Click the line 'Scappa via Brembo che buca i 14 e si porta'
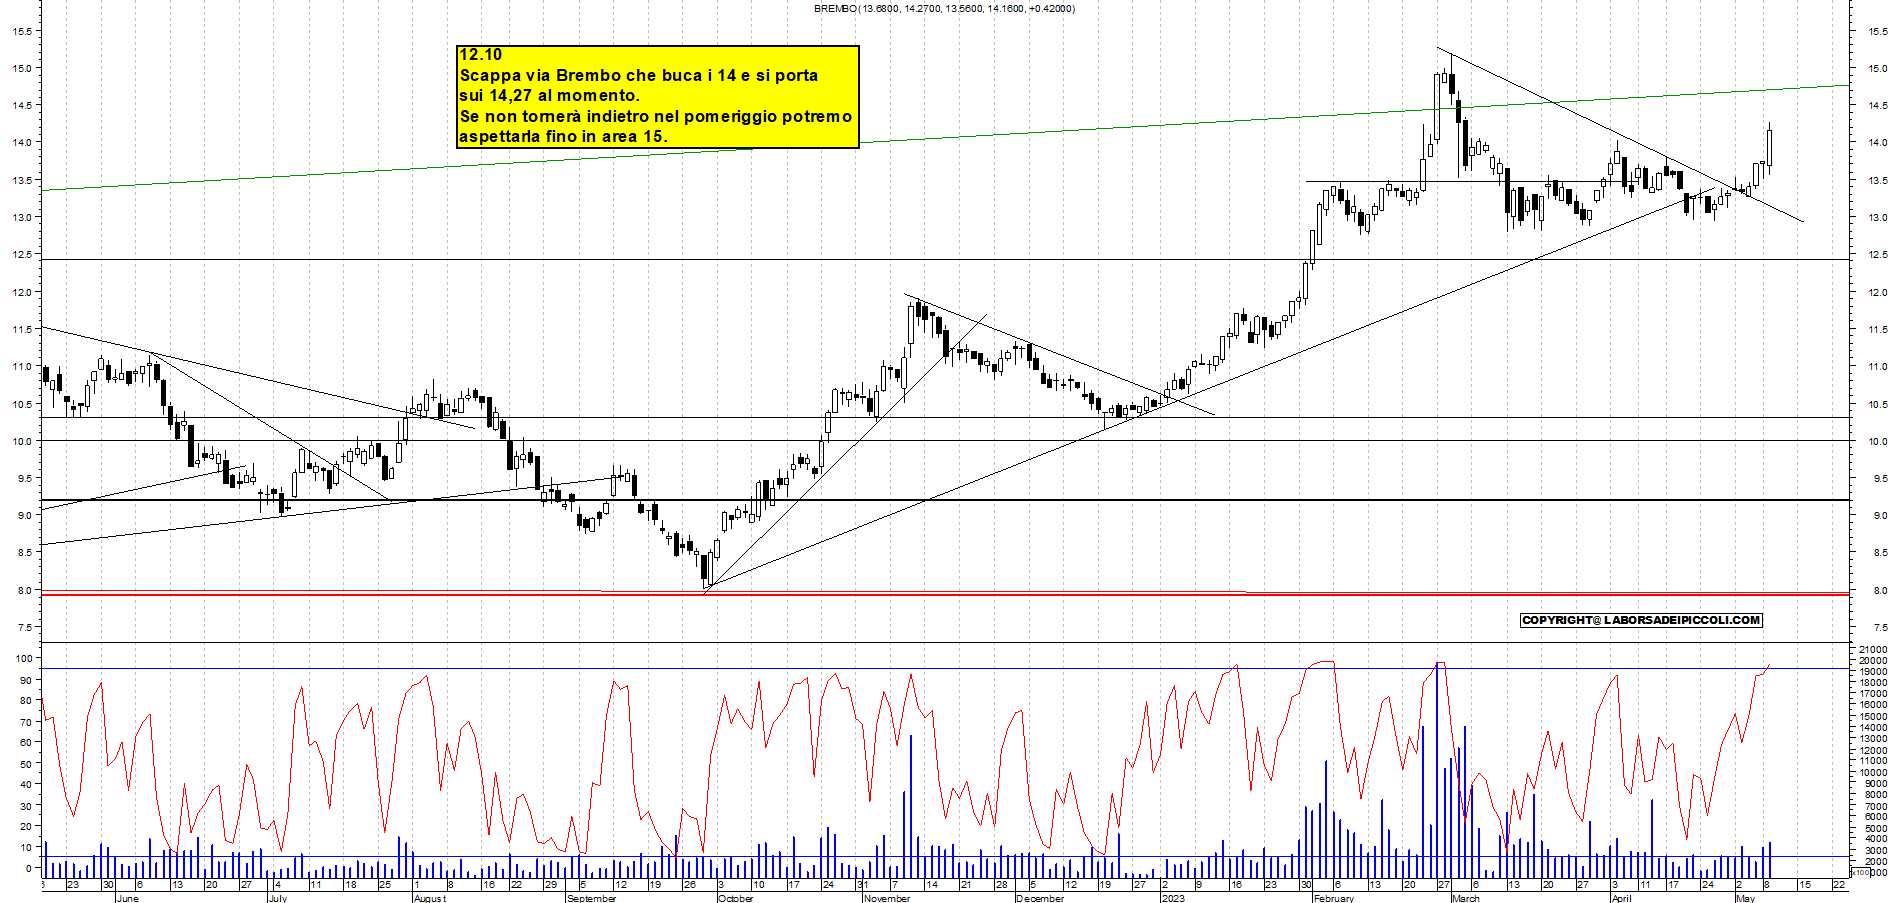Screen dimensions: 1890x903 click(638, 75)
